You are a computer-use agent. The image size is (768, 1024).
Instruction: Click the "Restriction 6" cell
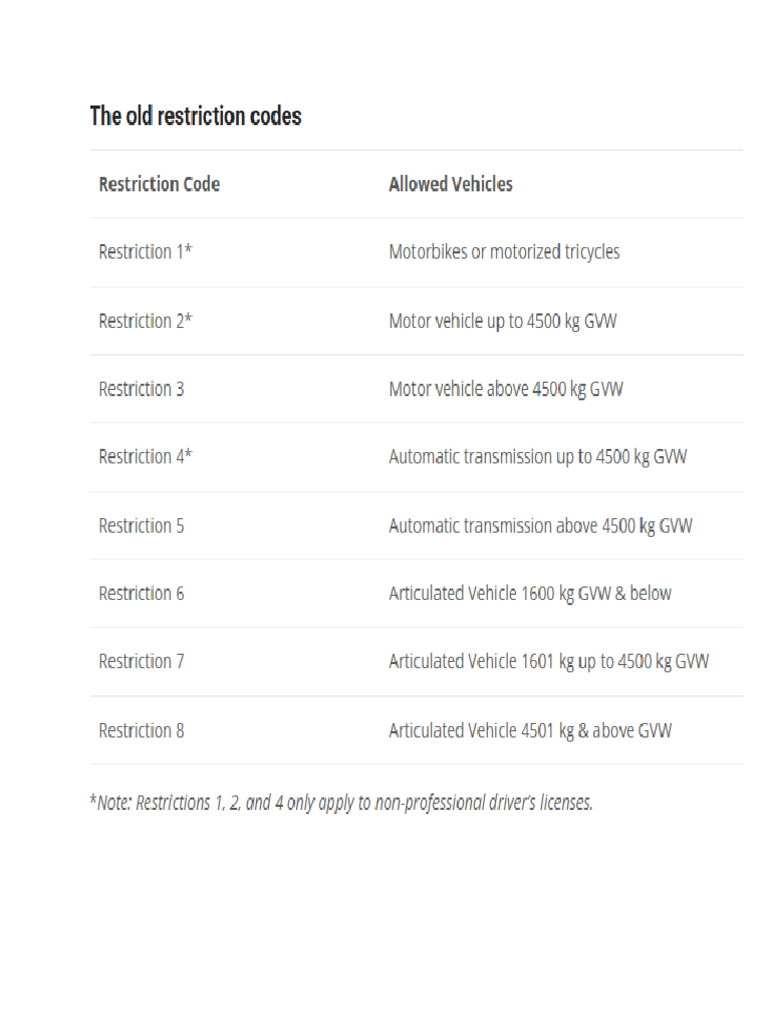pos(141,593)
